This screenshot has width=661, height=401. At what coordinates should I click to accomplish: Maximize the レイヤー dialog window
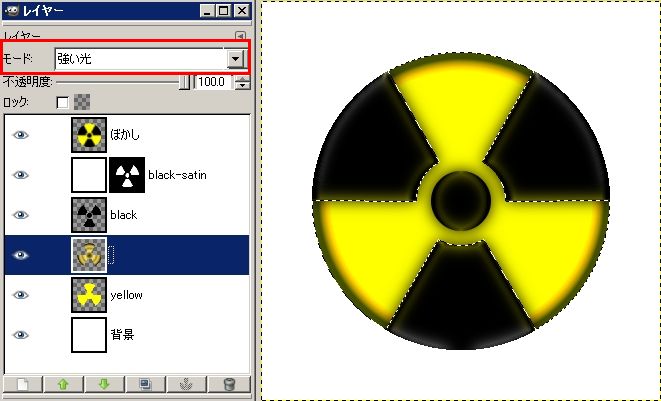[223, 11]
